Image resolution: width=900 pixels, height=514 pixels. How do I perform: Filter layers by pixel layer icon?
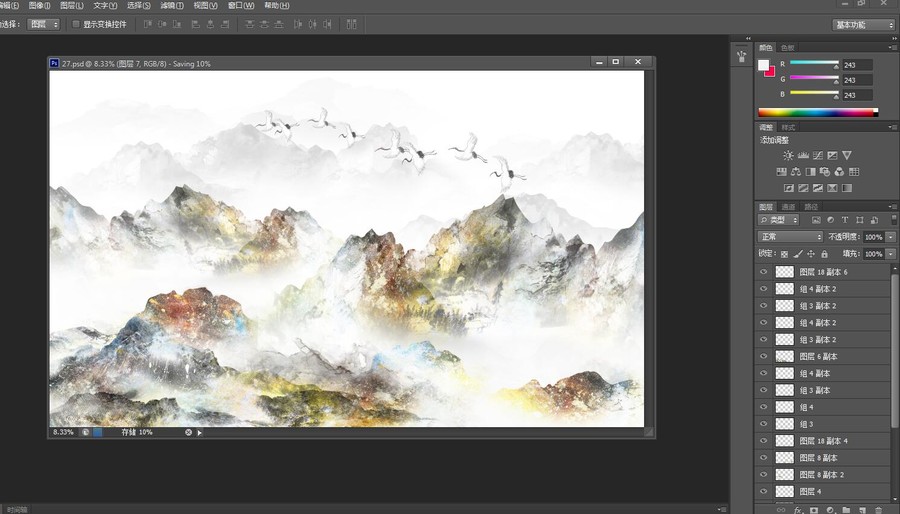click(816, 220)
